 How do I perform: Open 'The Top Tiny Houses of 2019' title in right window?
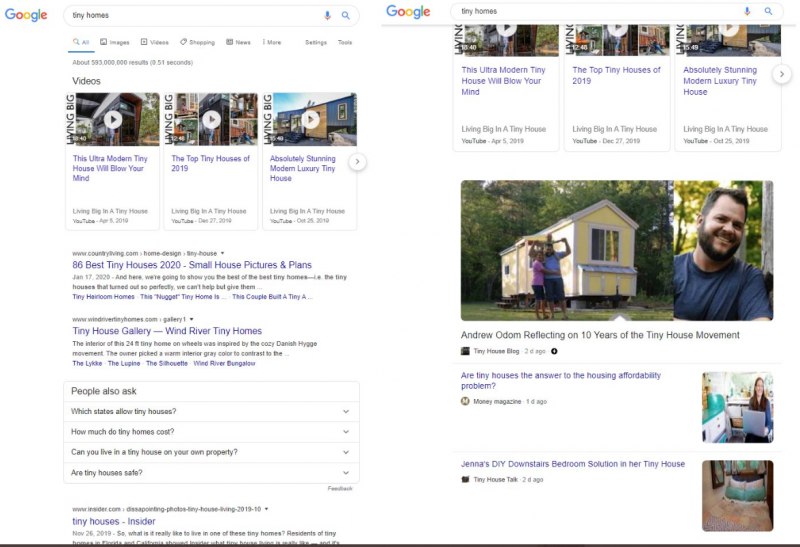point(616,75)
